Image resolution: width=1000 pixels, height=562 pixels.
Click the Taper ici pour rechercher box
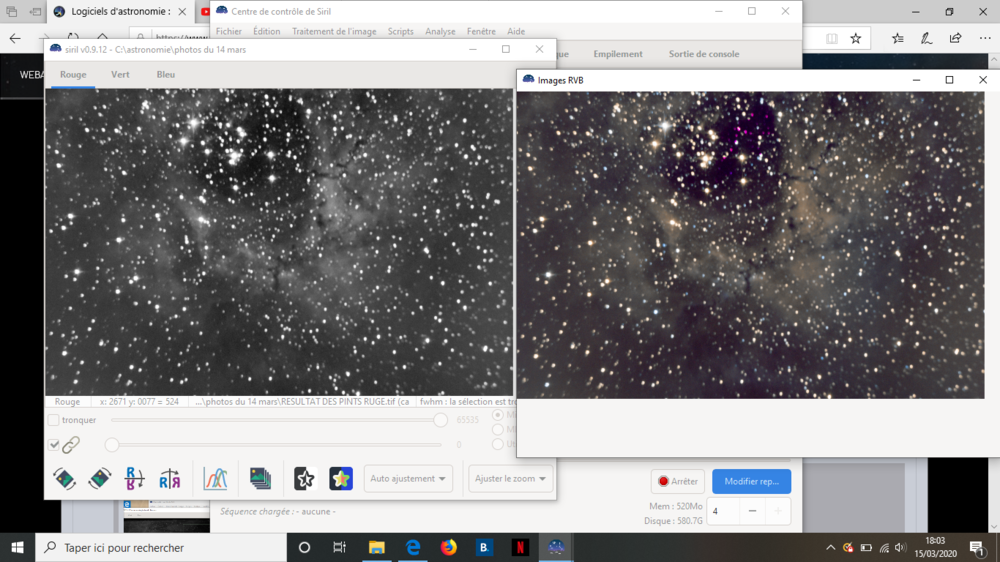(x=161, y=547)
